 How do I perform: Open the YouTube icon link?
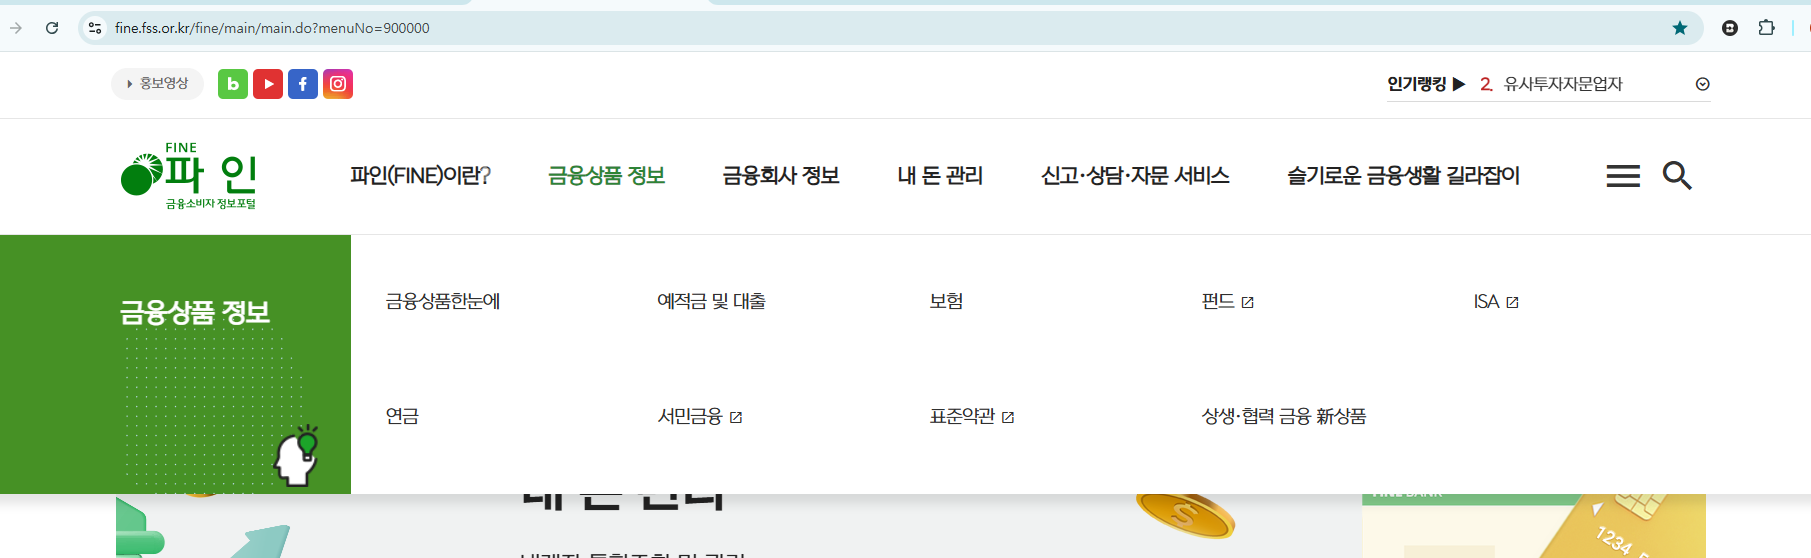coord(268,84)
